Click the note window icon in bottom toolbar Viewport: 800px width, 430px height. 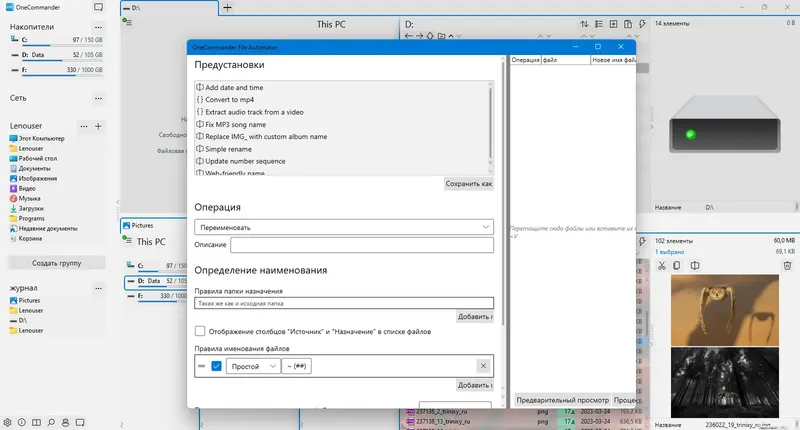point(80,422)
